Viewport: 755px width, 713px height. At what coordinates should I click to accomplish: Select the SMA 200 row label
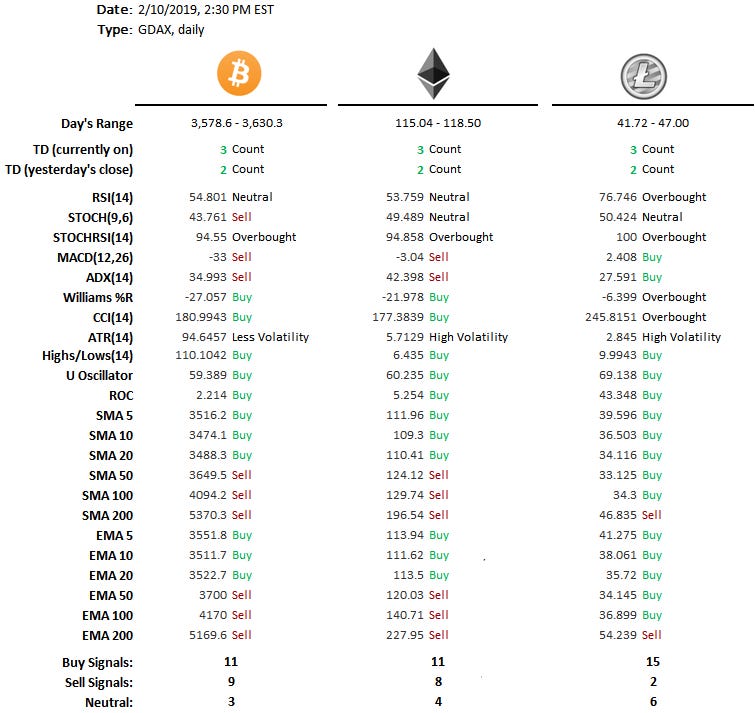(107, 516)
